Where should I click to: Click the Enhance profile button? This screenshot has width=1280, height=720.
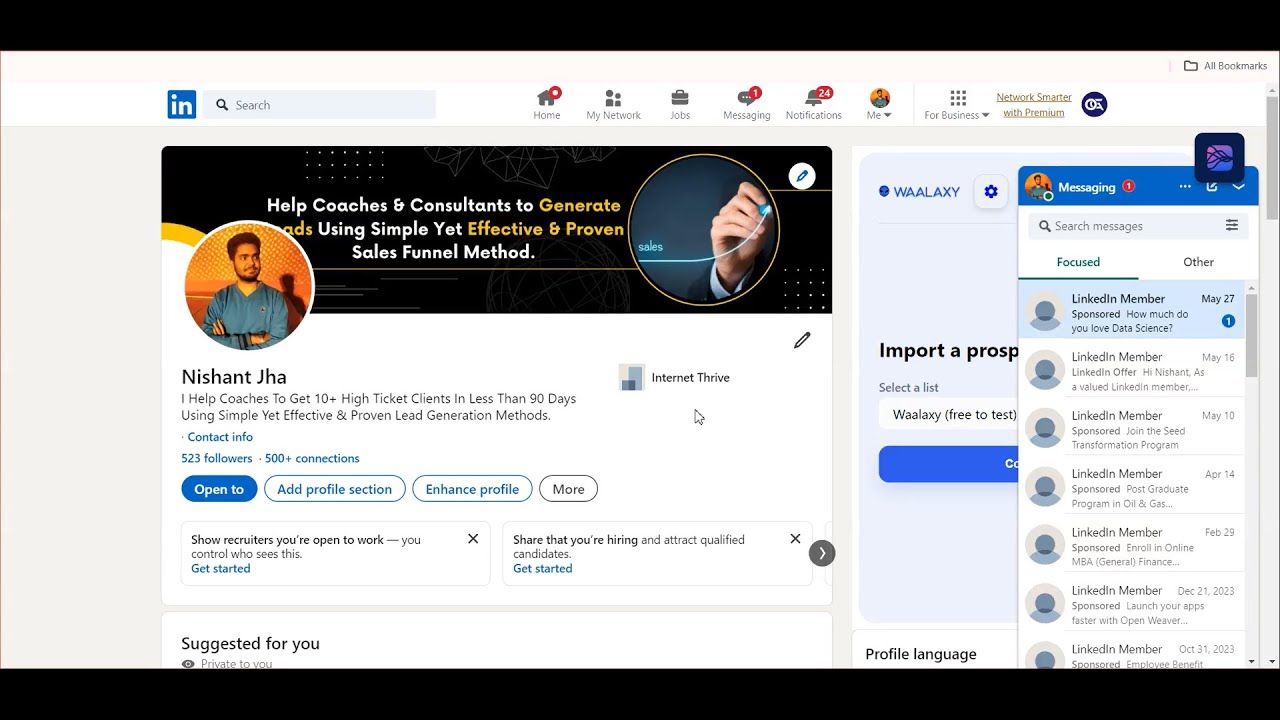click(x=472, y=489)
